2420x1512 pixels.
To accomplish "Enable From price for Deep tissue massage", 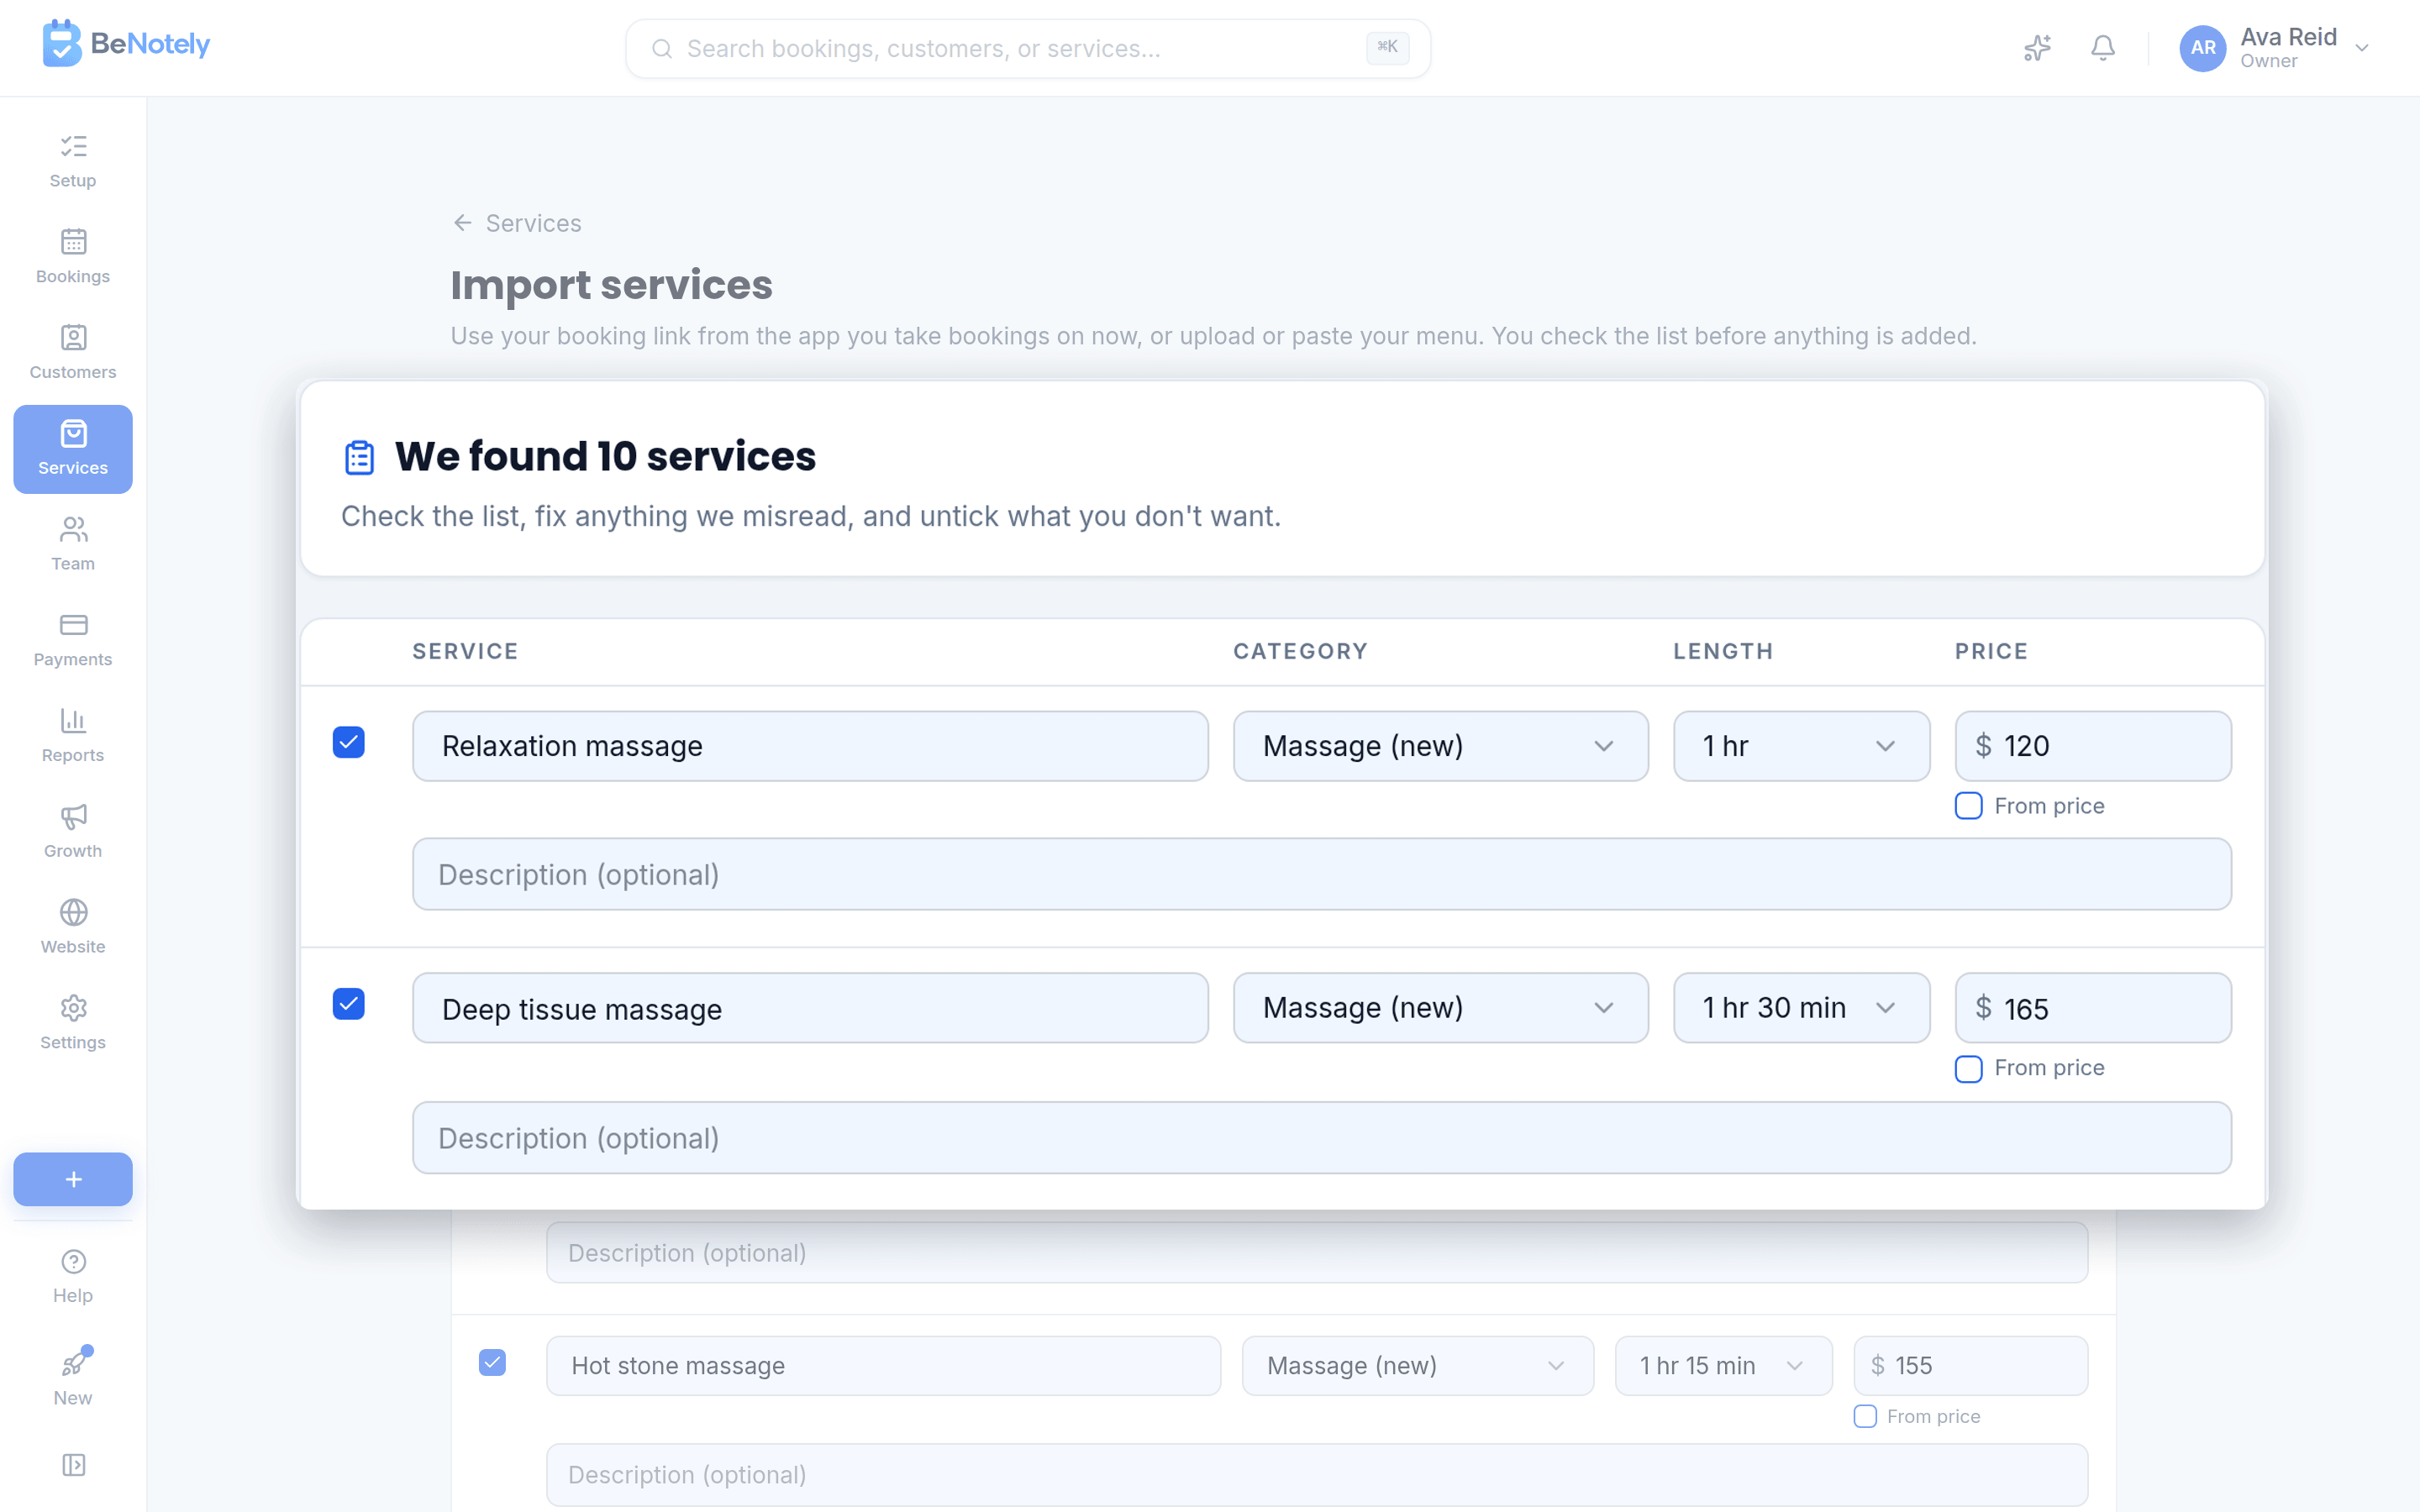I will pyautogui.click(x=1968, y=1069).
